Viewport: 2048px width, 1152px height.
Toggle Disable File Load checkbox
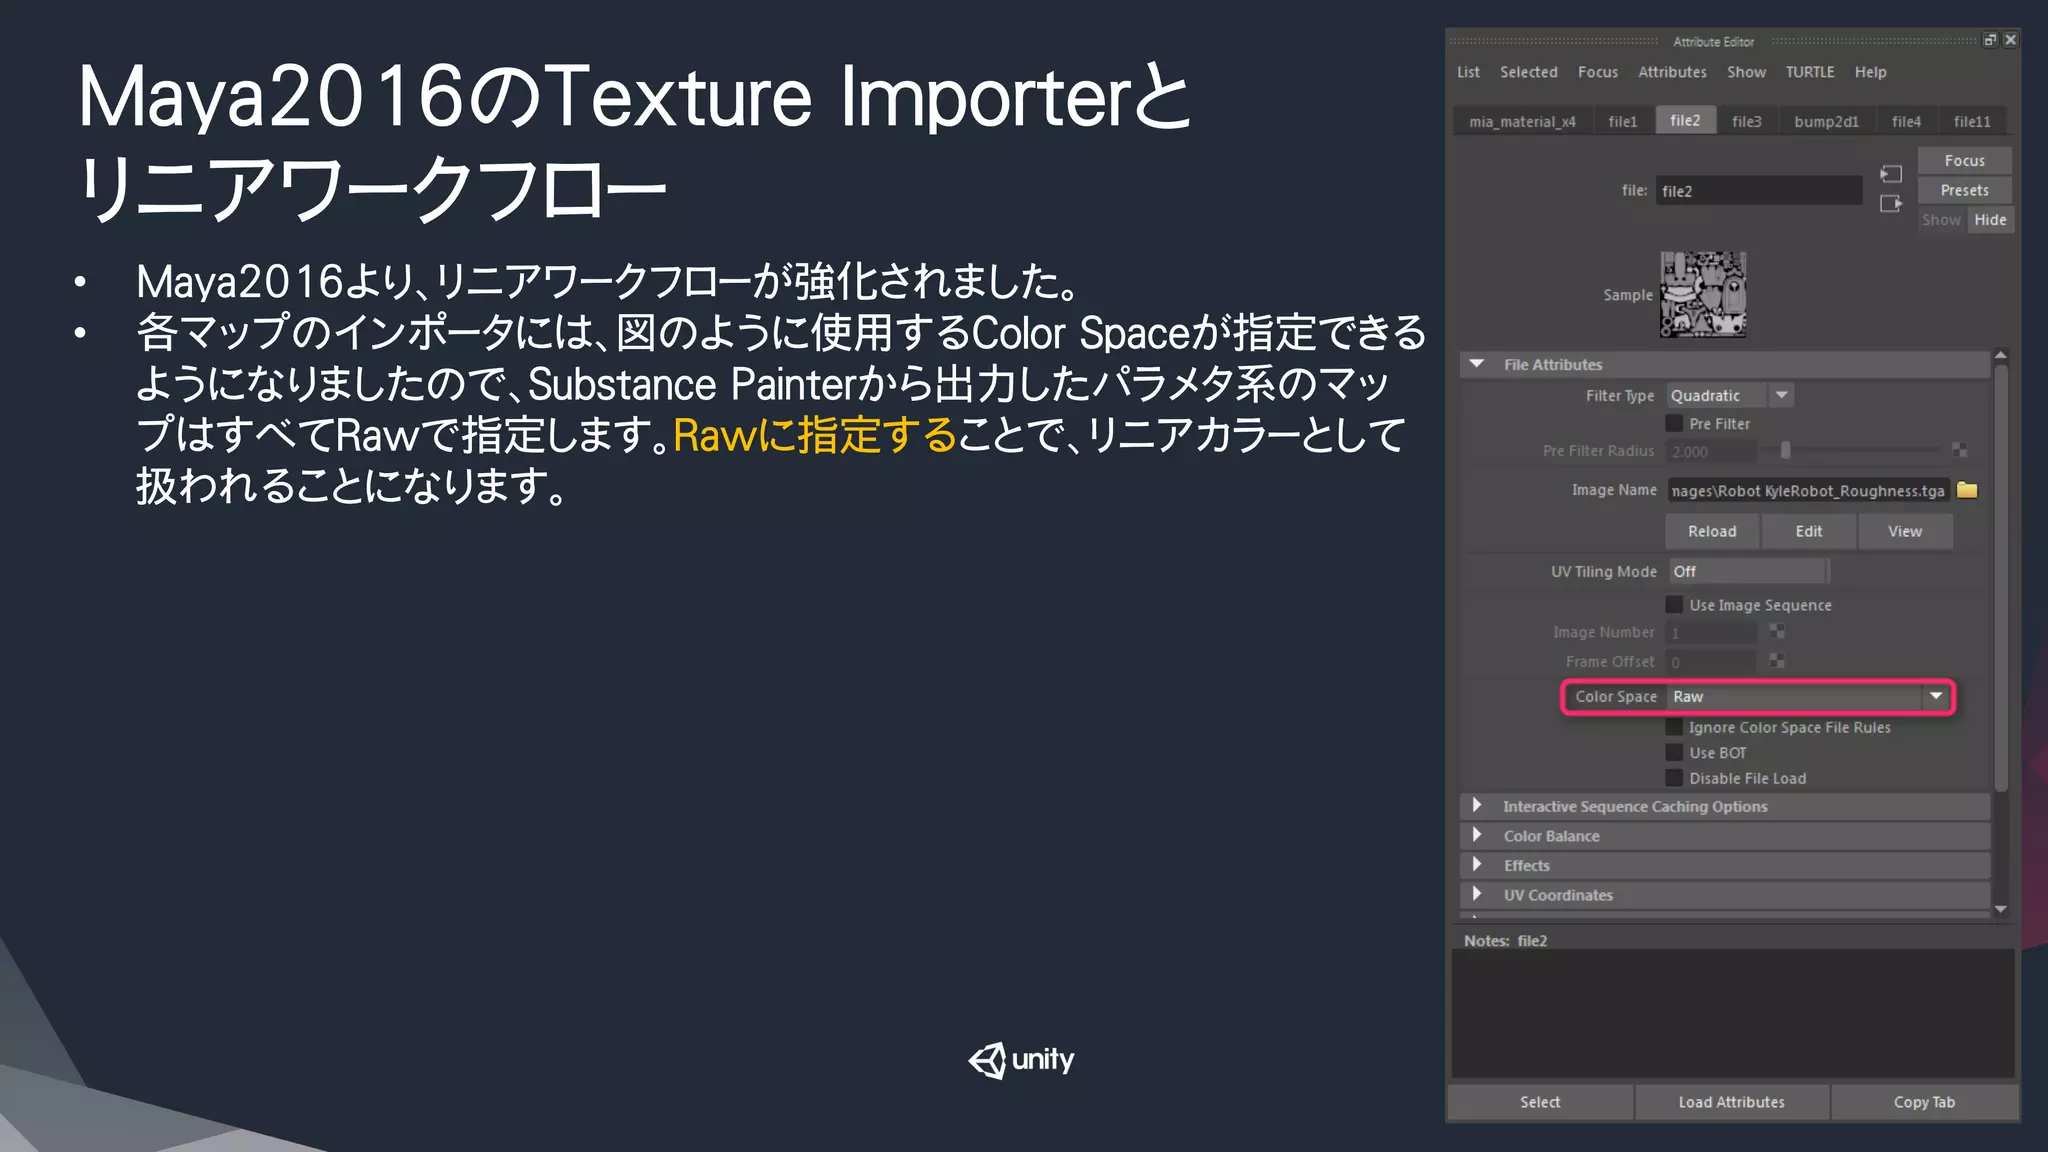[x=1674, y=777]
